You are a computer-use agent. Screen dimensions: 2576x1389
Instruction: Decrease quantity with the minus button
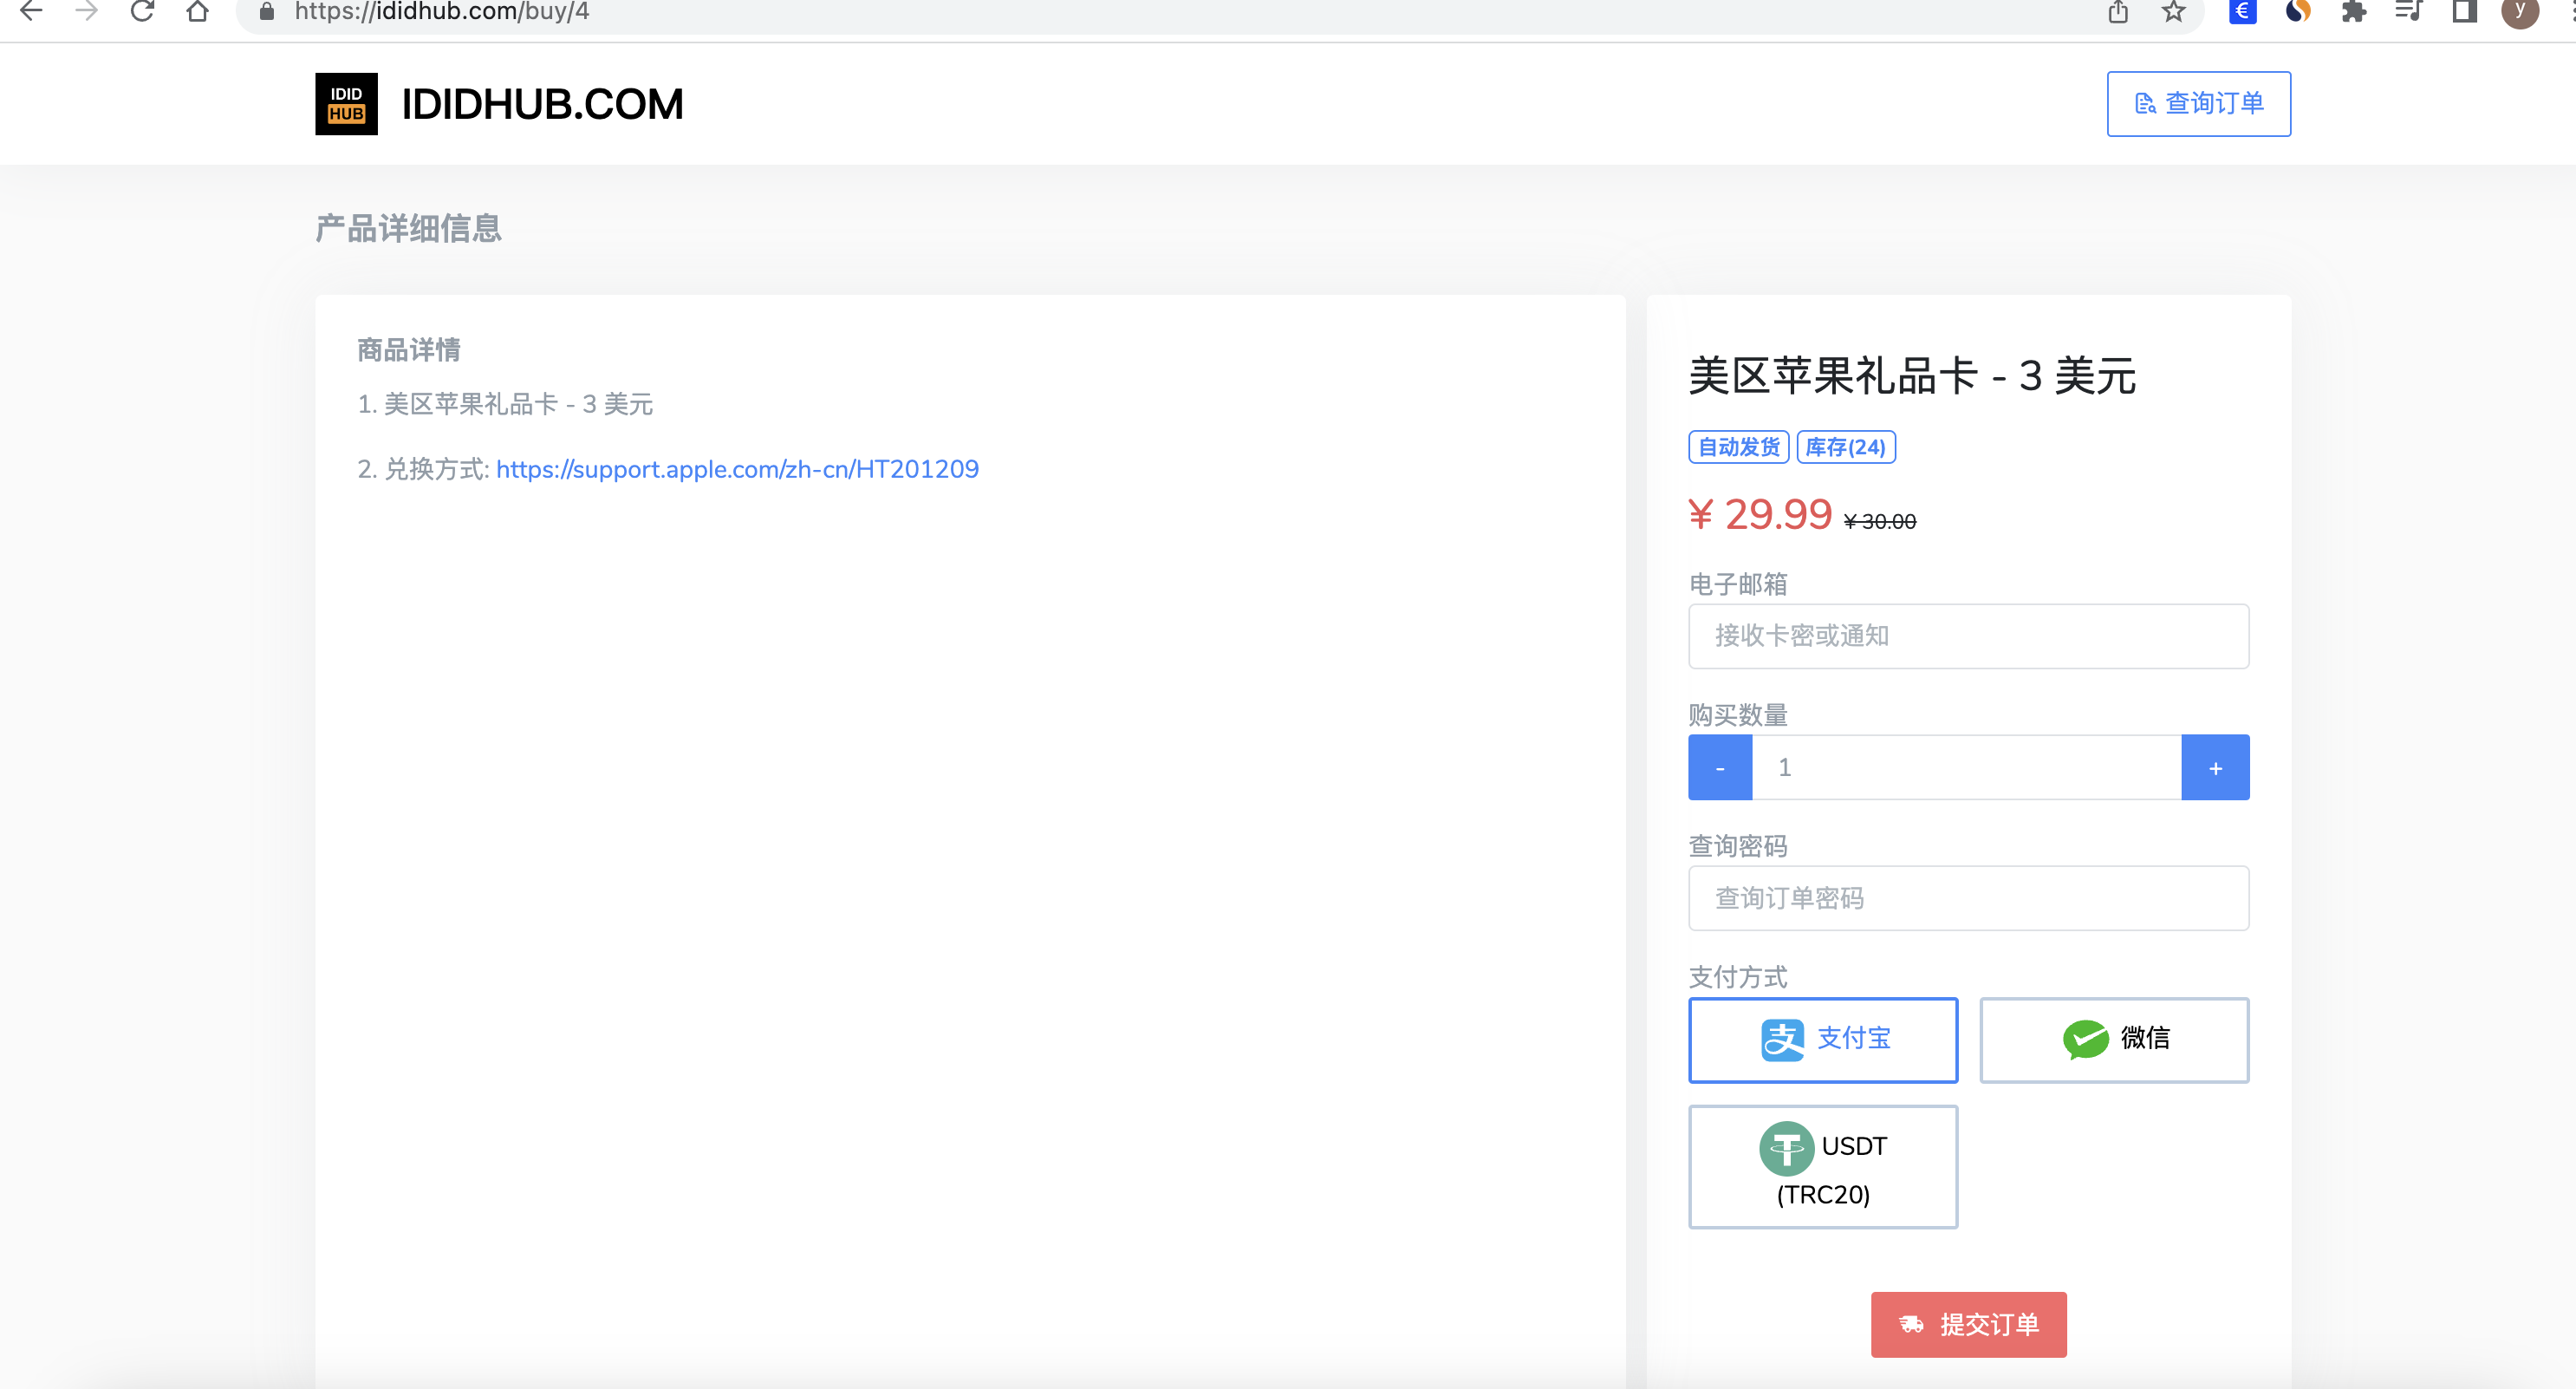[1720, 767]
